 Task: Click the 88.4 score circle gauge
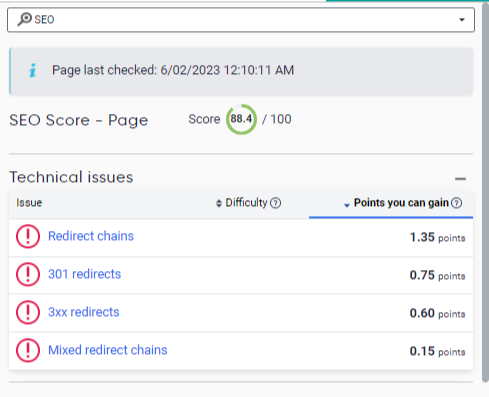click(241, 119)
